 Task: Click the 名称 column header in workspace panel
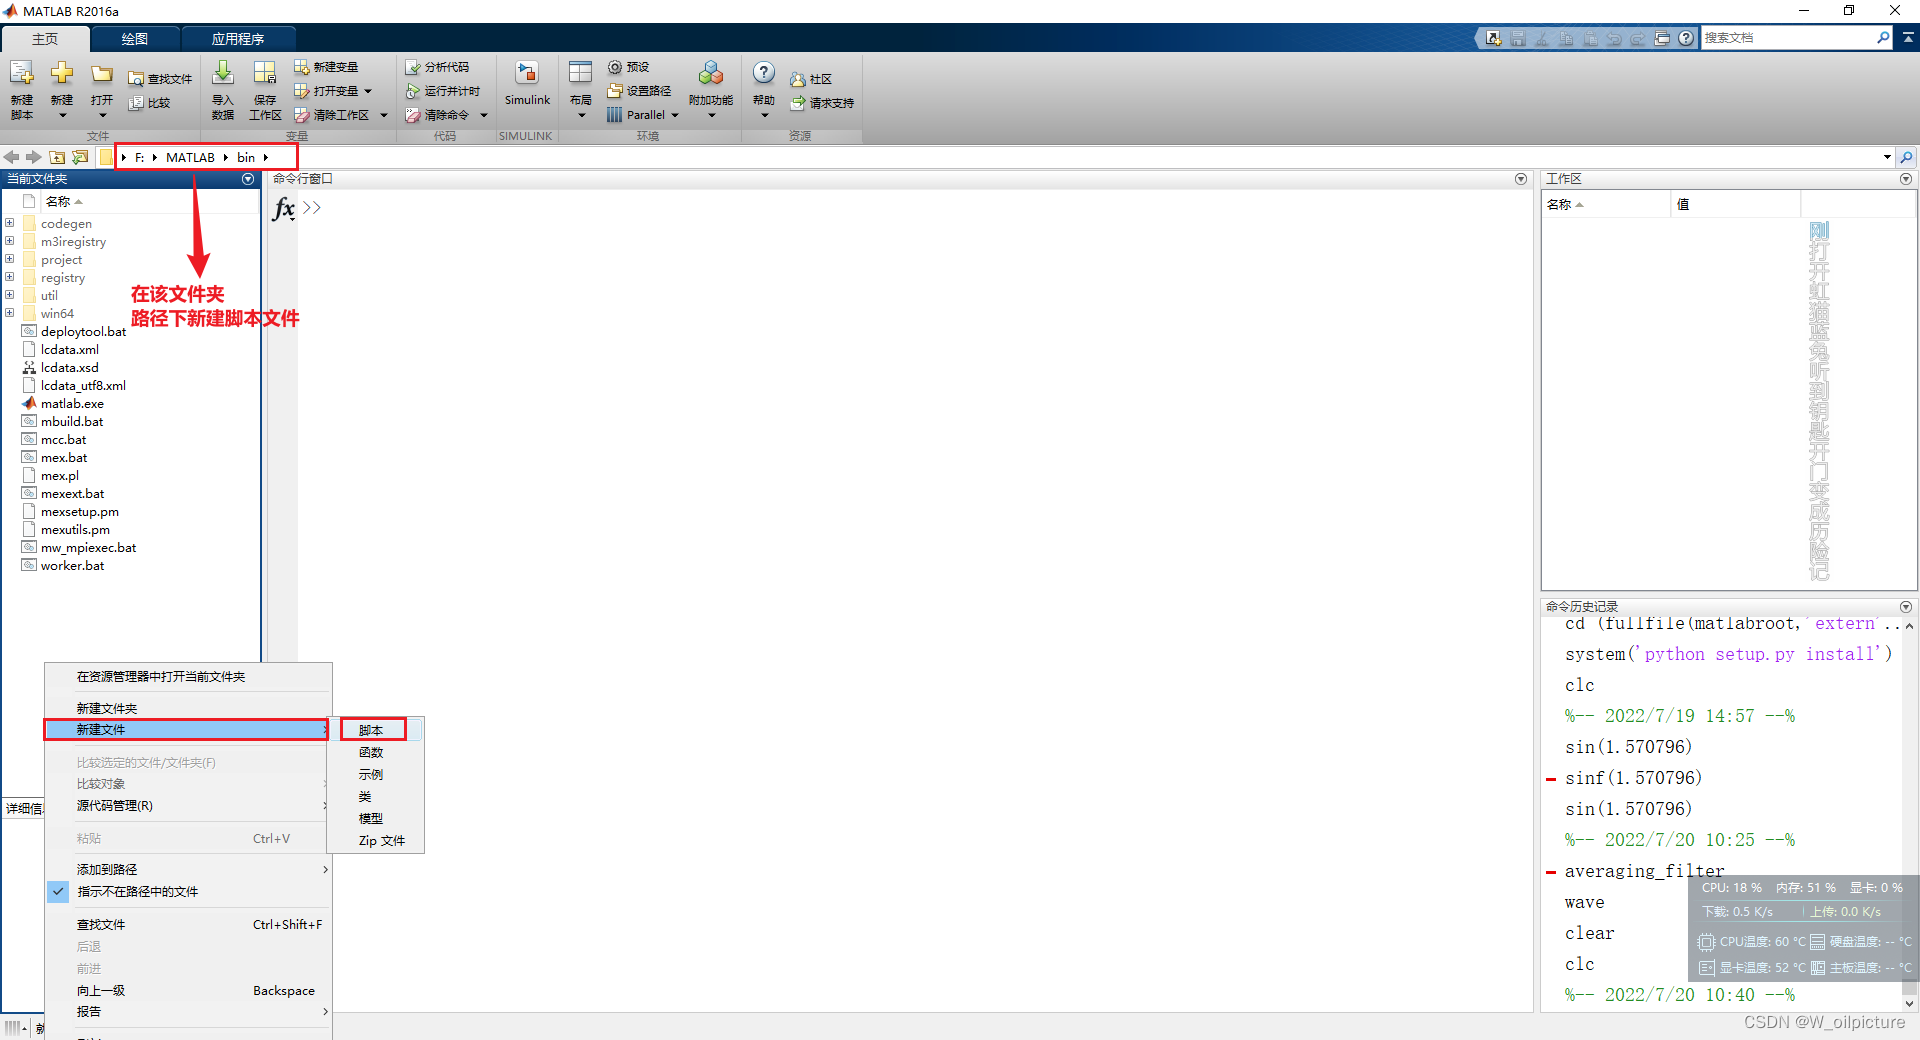pos(1606,204)
